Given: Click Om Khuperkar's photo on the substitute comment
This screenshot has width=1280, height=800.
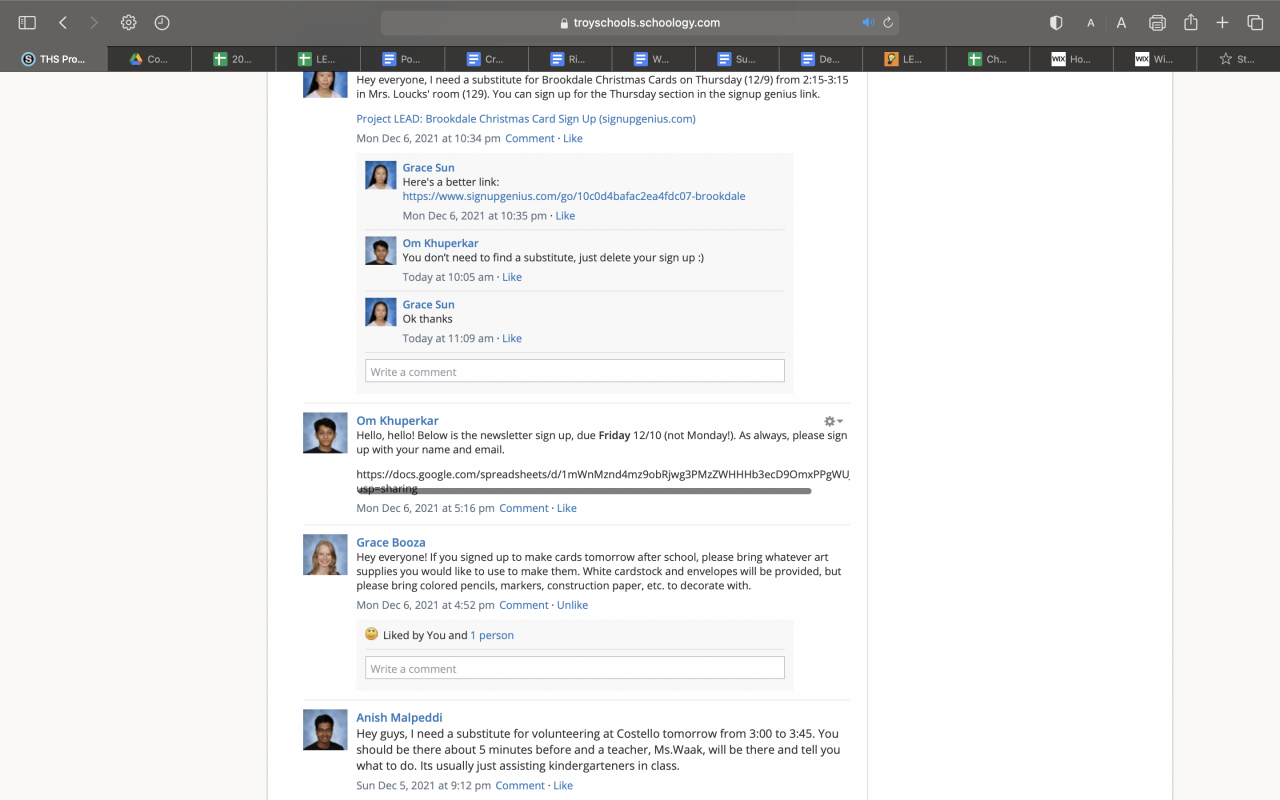Looking at the screenshot, I should (x=381, y=251).
